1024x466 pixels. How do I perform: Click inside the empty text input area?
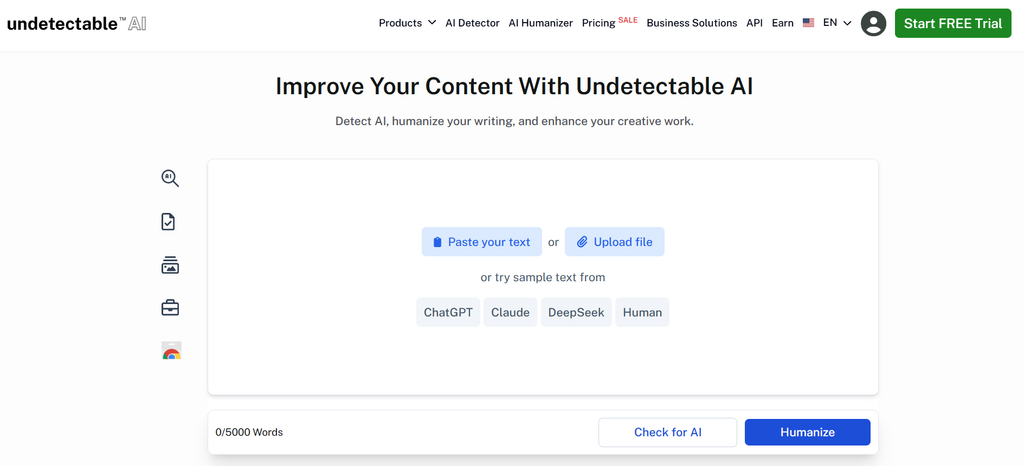pyautogui.click(x=543, y=277)
